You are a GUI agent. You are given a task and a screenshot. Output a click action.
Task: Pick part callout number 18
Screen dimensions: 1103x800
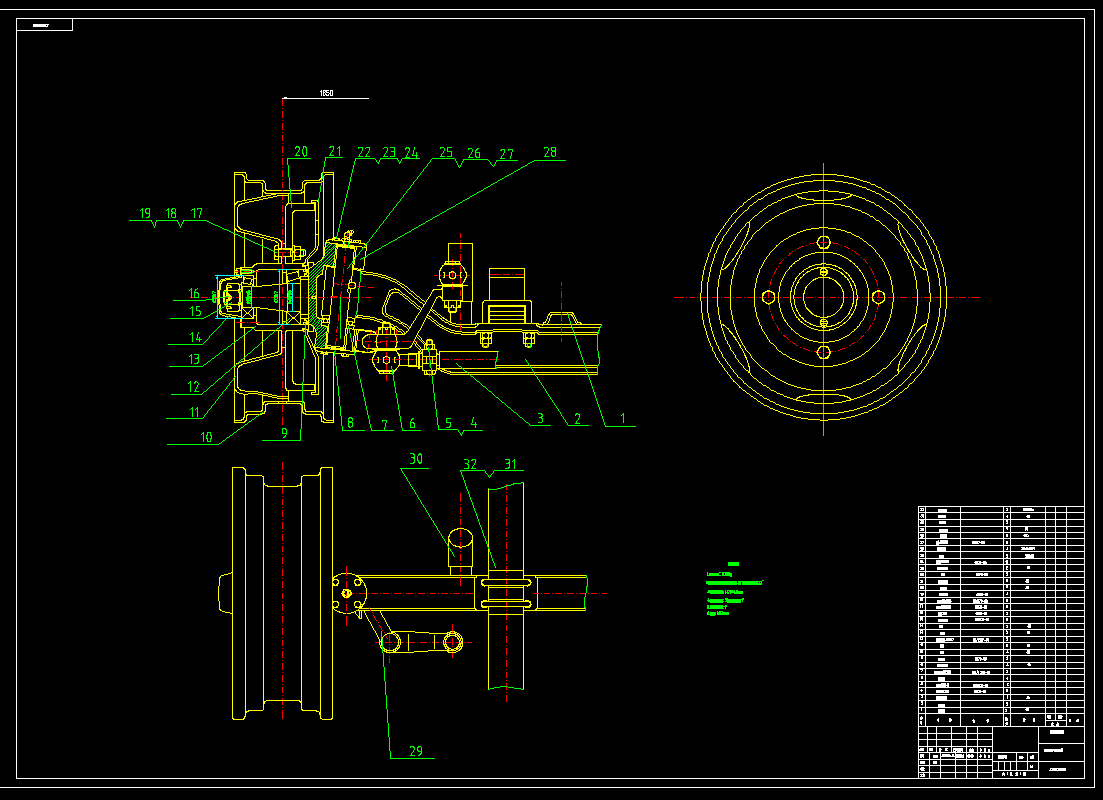tap(171, 213)
